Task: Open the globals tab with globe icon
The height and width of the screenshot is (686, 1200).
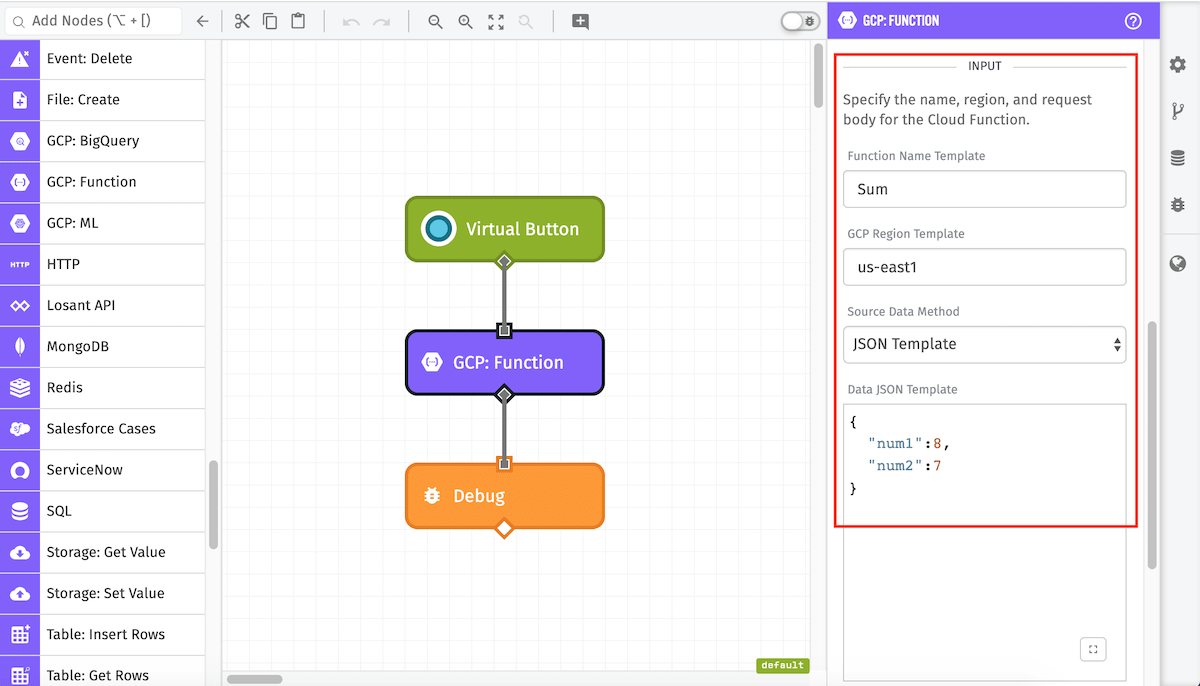Action: point(1178,264)
